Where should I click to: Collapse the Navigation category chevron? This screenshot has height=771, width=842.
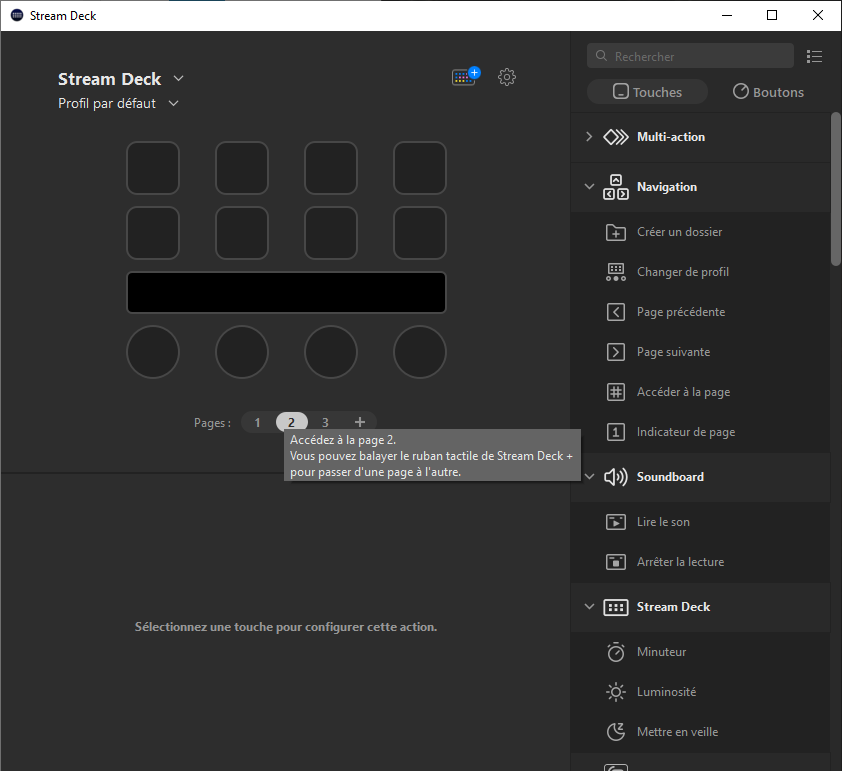(589, 186)
